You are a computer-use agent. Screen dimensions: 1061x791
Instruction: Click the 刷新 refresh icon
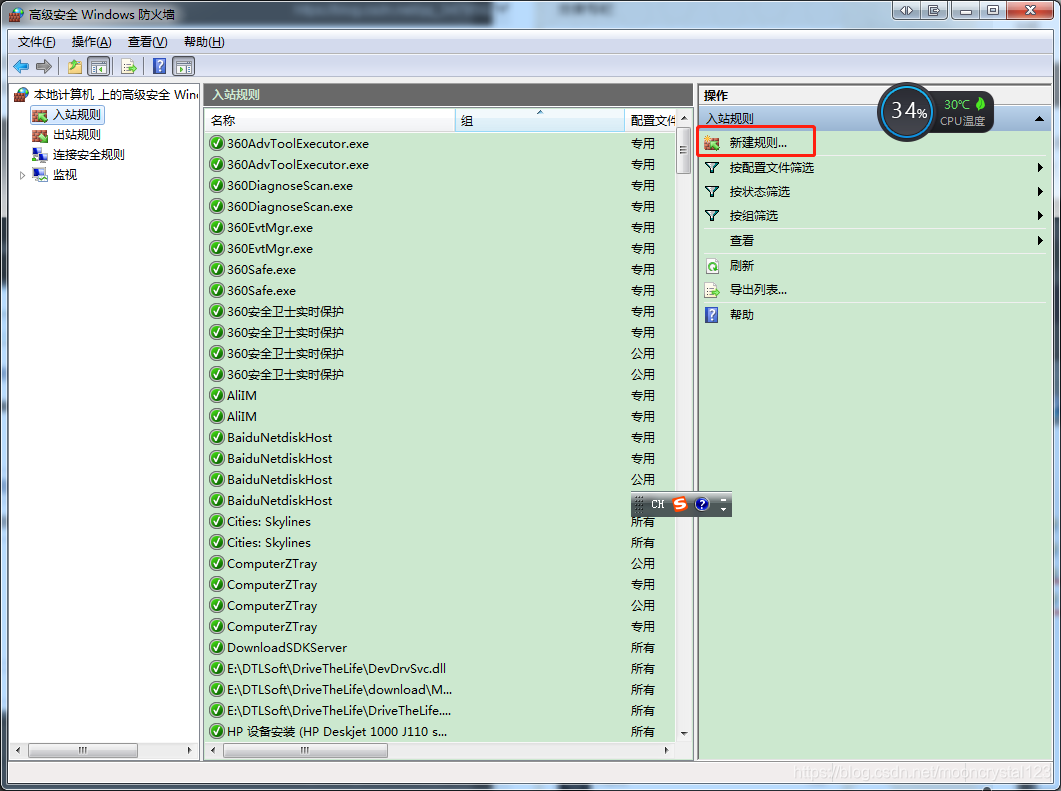[x=712, y=266]
